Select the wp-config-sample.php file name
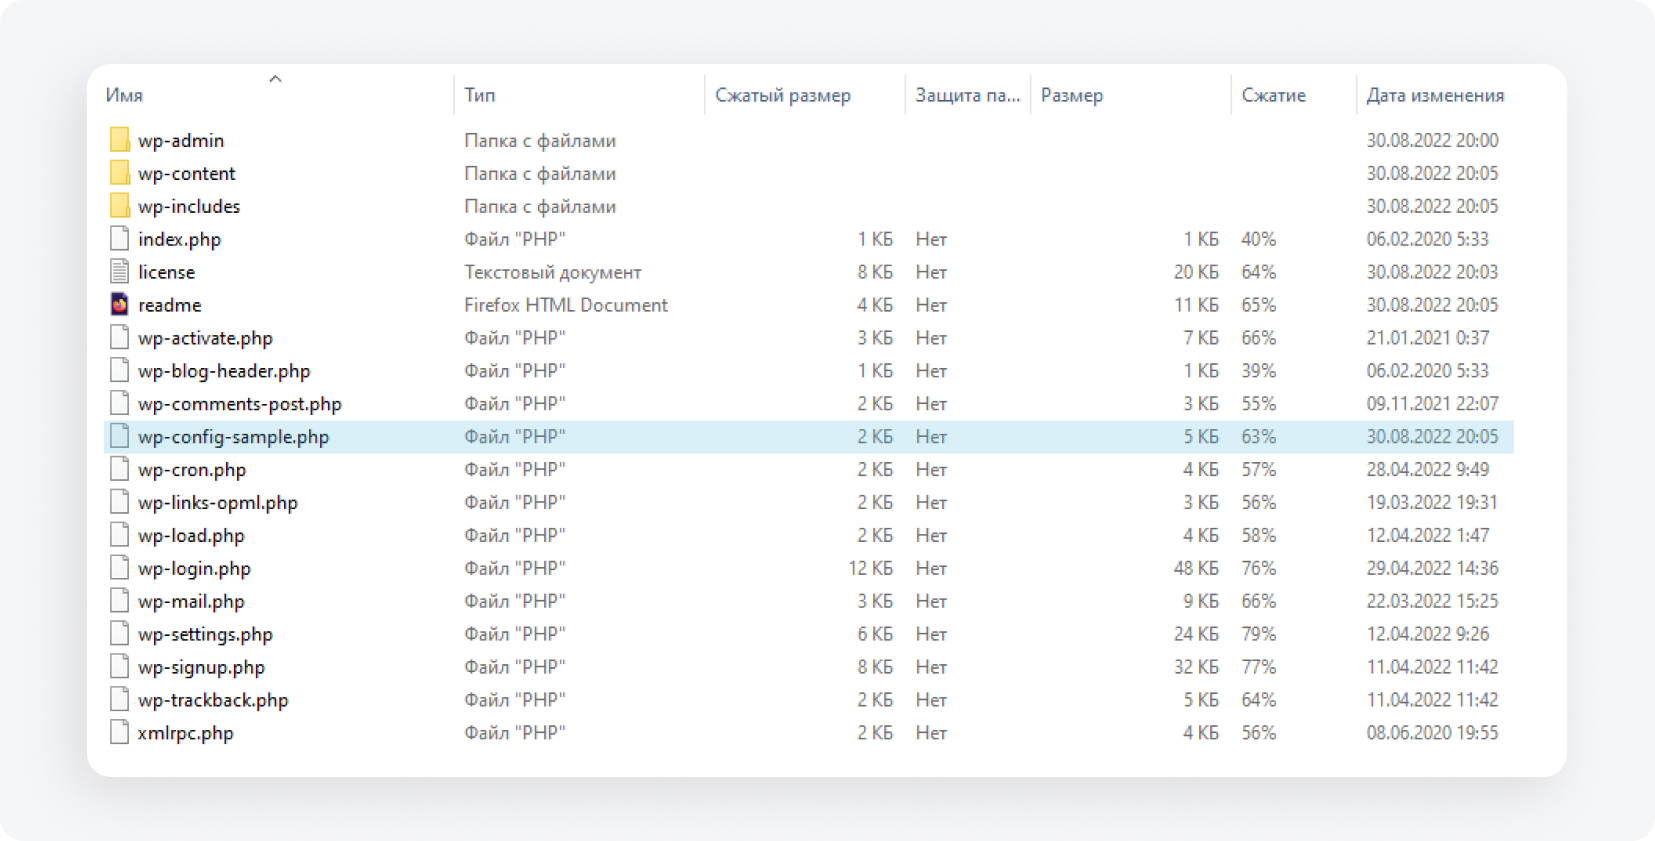This screenshot has width=1655, height=841. (x=233, y=437)
